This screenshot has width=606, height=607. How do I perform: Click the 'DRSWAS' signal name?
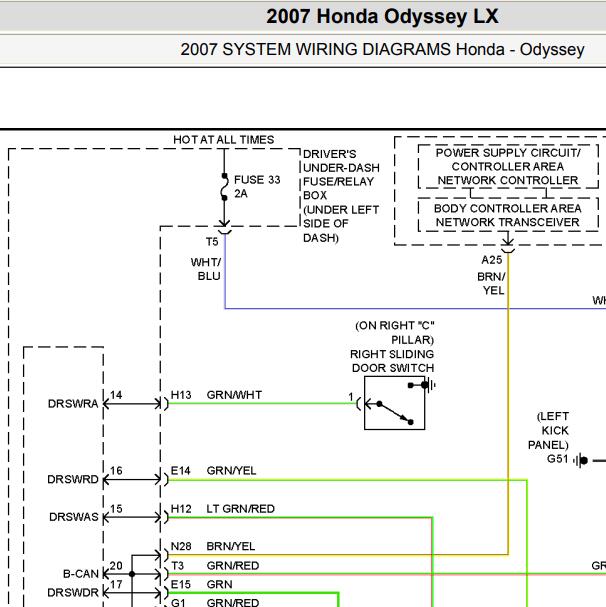[x=74, y=517]
